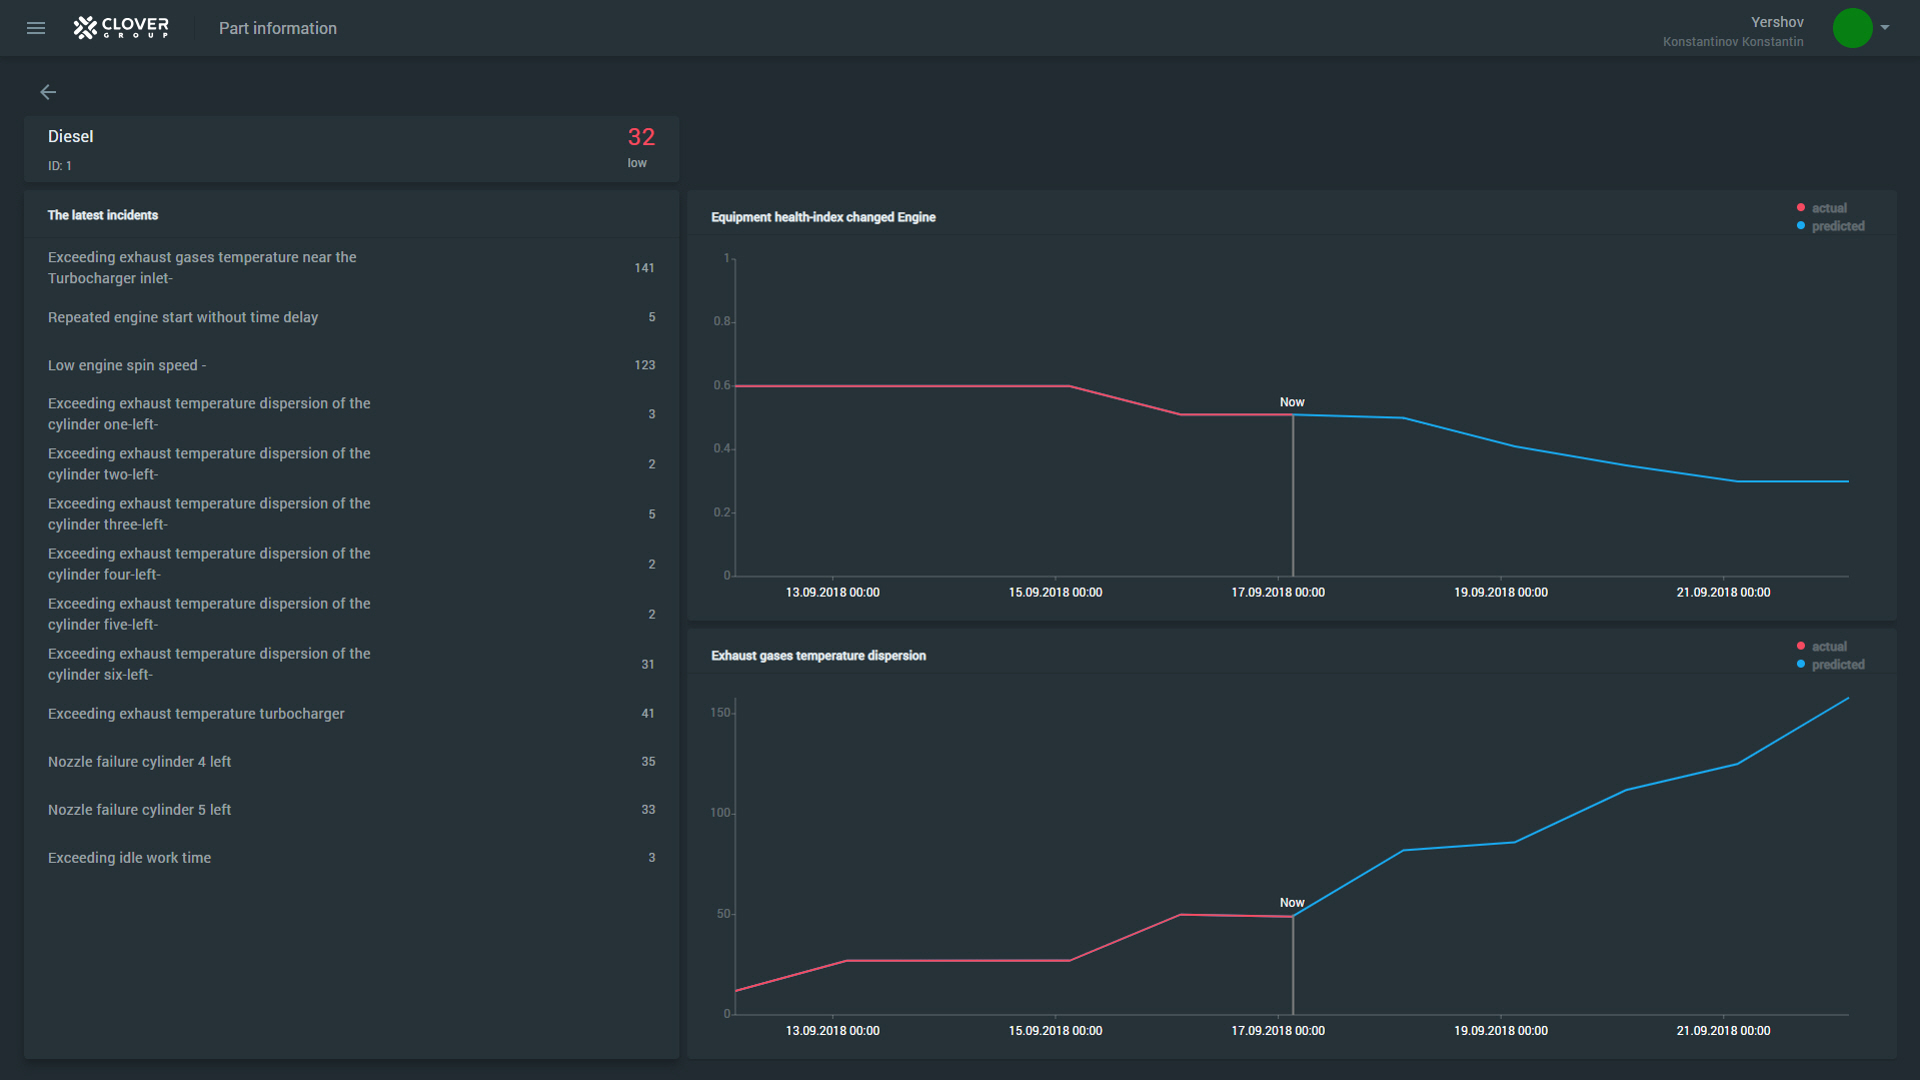
Task: Click the Now marker on temperature dispersion chart
Action: pyautogui.click(x=1292, y=902)
